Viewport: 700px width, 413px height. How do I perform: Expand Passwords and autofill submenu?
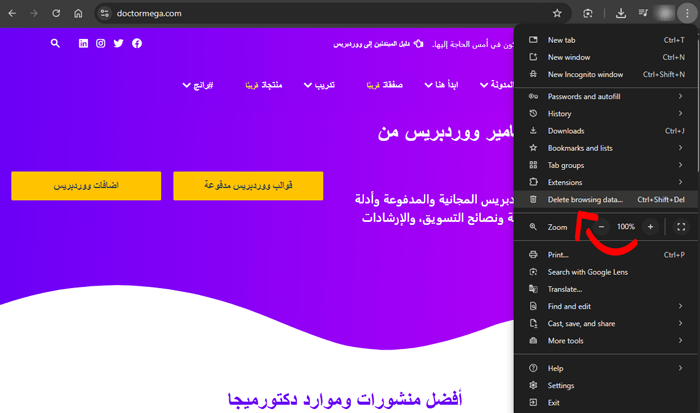point(605,96)
